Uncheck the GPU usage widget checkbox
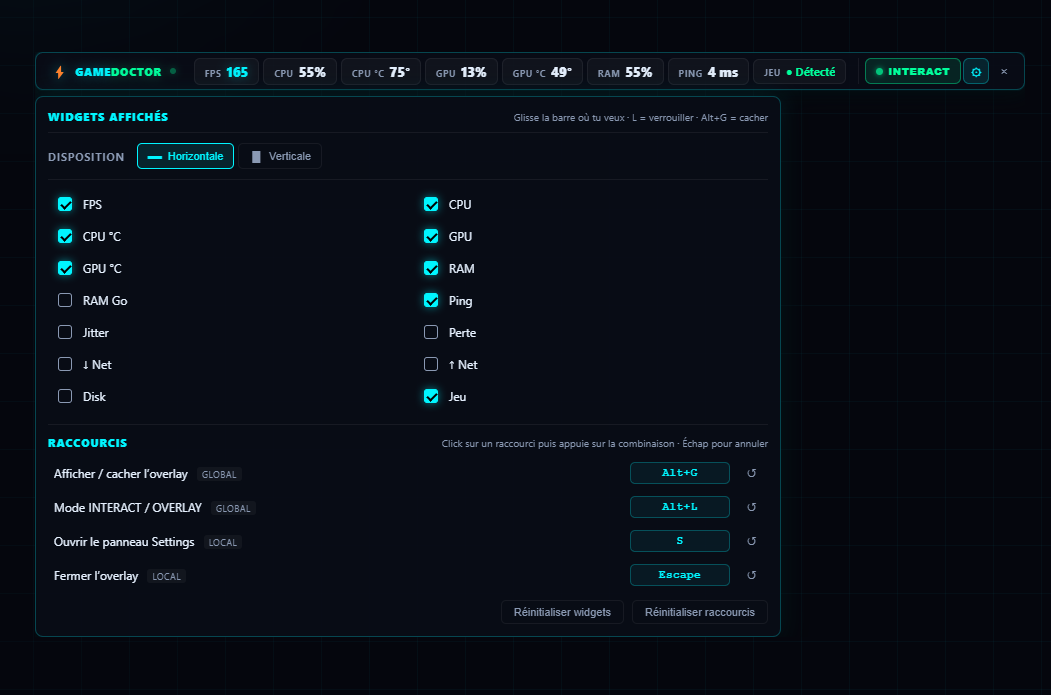 [431, 237]
